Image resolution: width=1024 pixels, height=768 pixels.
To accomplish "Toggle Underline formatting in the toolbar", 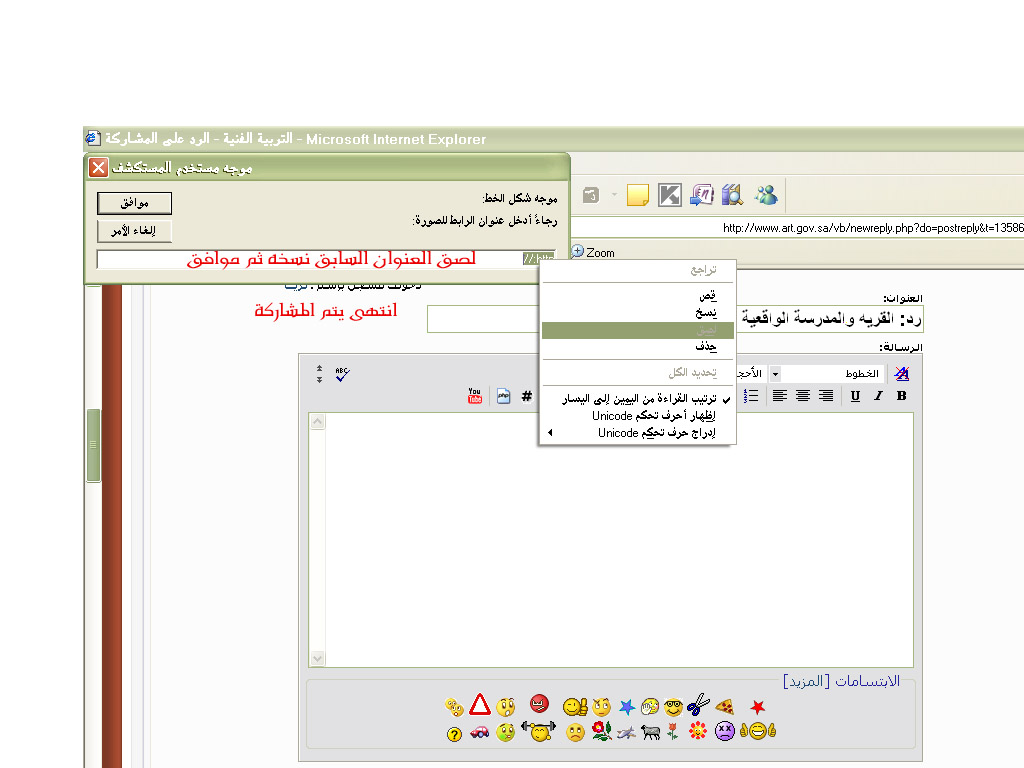I will (x=855, y=396).
